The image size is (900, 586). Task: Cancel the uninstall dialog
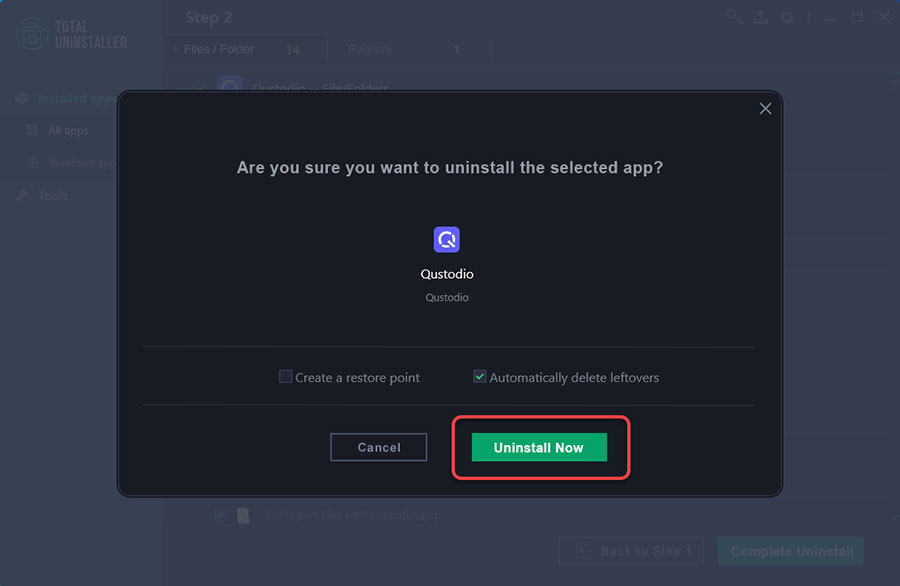378,447
